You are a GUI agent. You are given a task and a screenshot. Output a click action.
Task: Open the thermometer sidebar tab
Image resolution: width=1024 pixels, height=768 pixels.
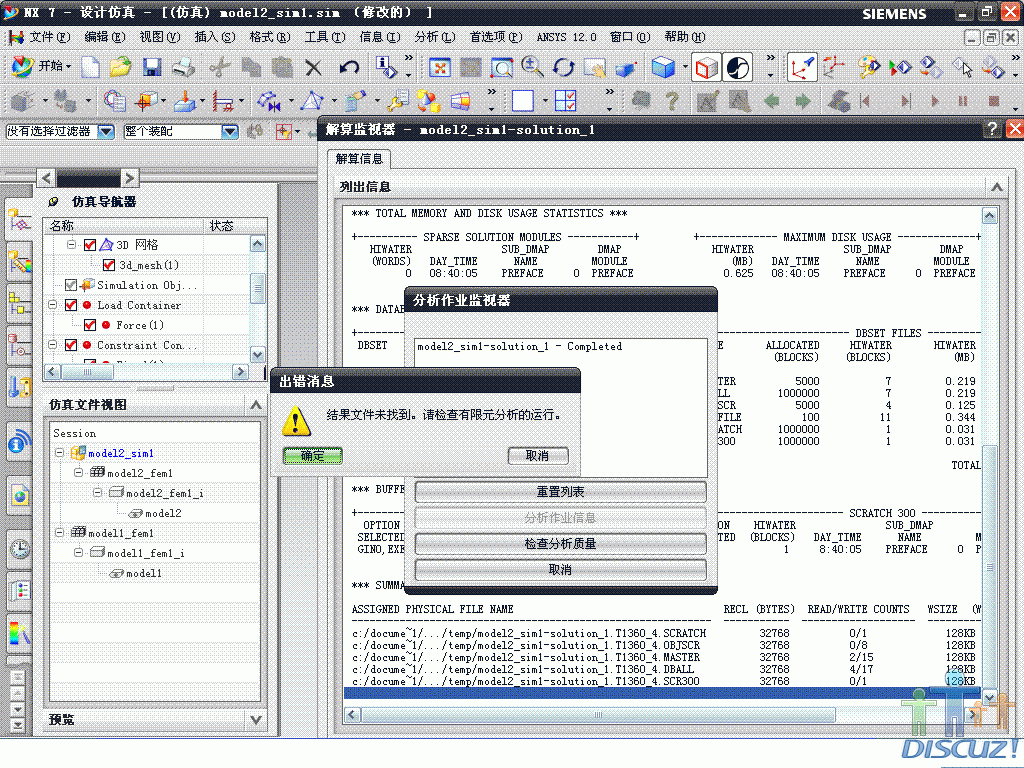coord(20,385)
